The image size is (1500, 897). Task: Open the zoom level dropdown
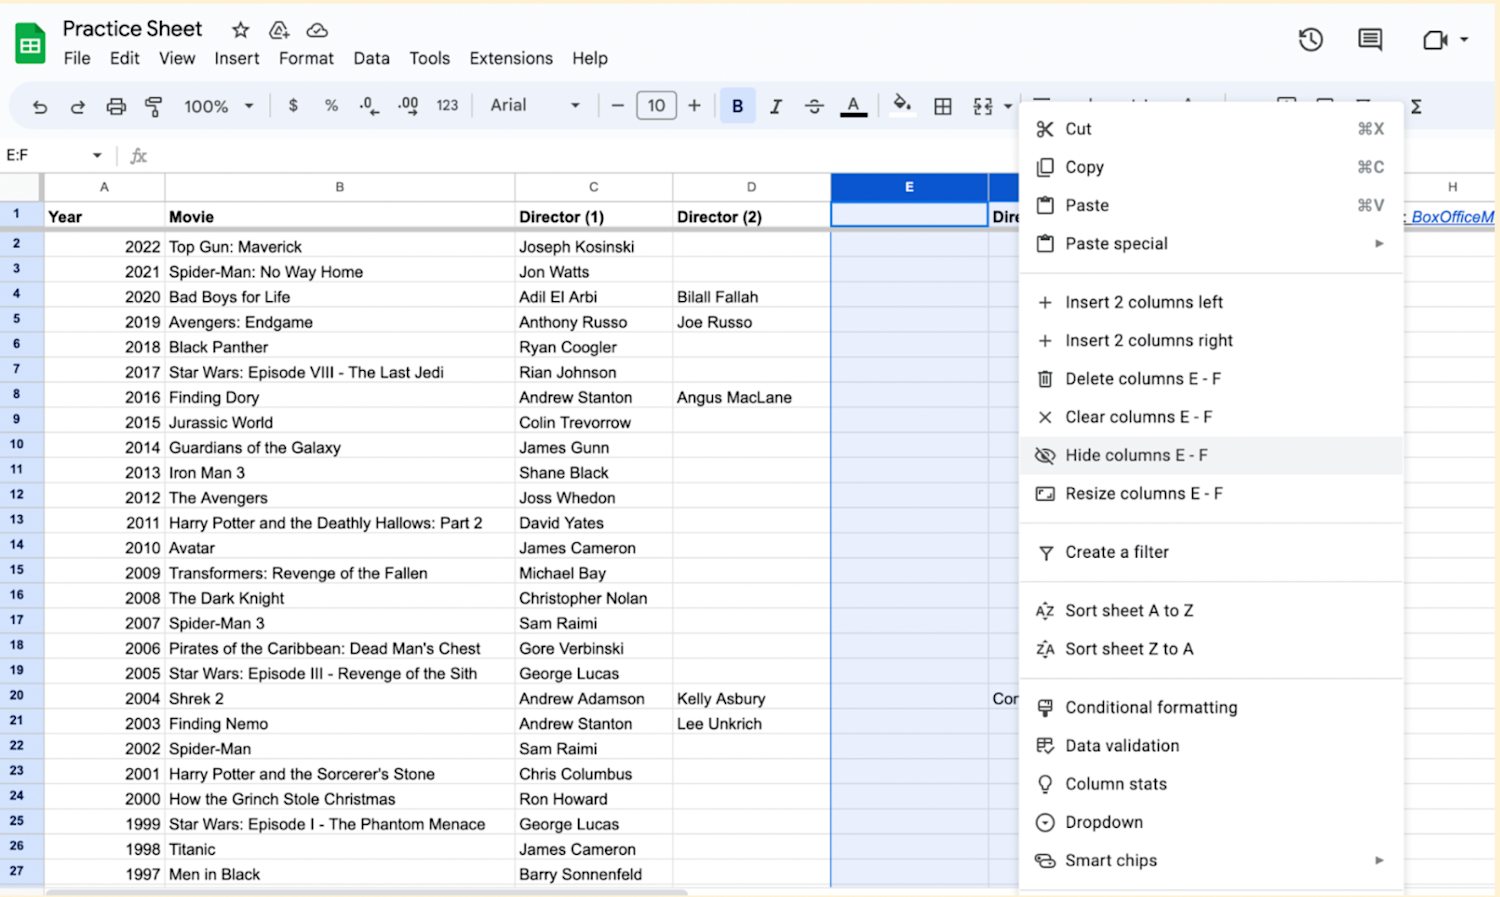(219, 106)
